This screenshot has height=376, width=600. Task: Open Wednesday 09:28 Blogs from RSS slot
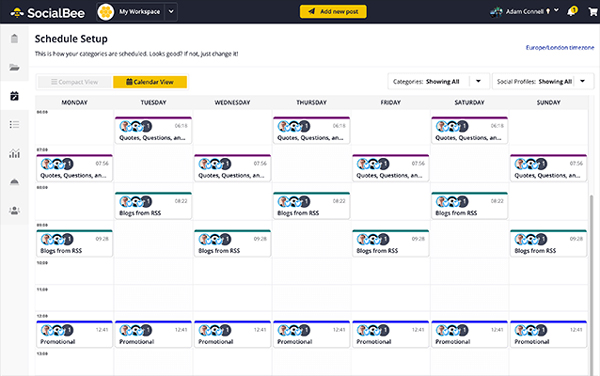click(232, 244)
